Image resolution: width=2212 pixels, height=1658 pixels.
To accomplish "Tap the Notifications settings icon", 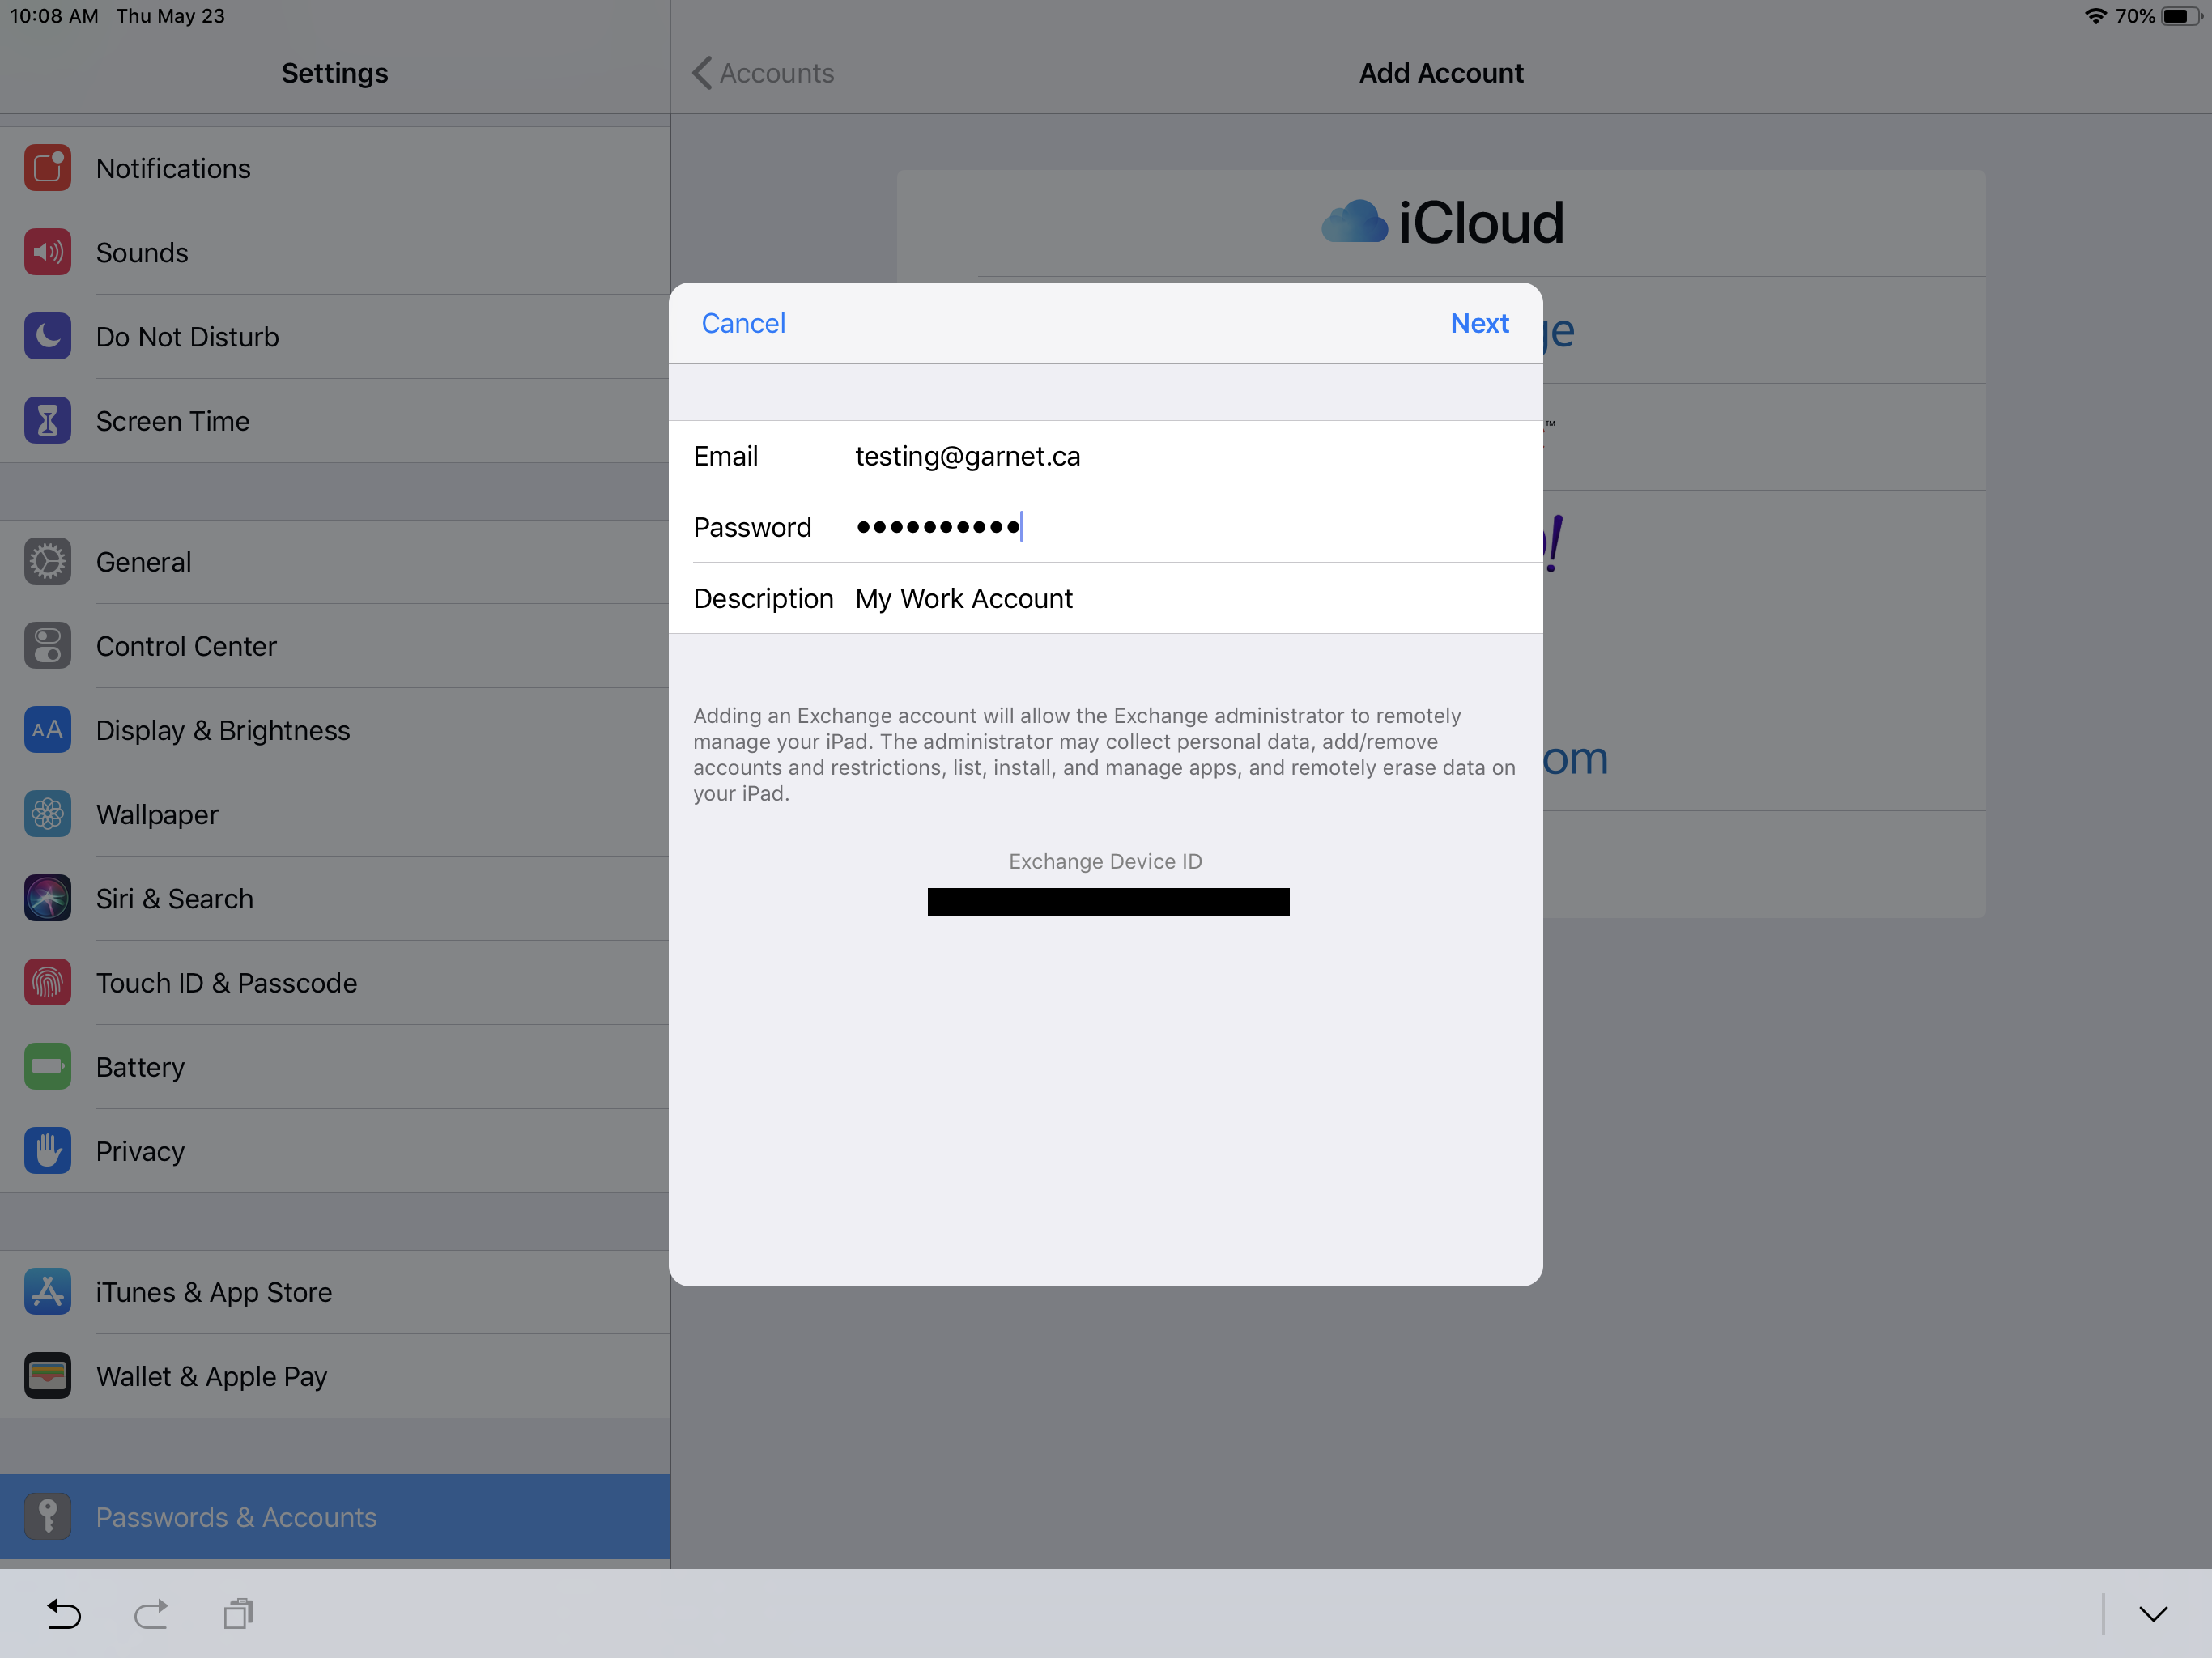I will click(47, 168).
